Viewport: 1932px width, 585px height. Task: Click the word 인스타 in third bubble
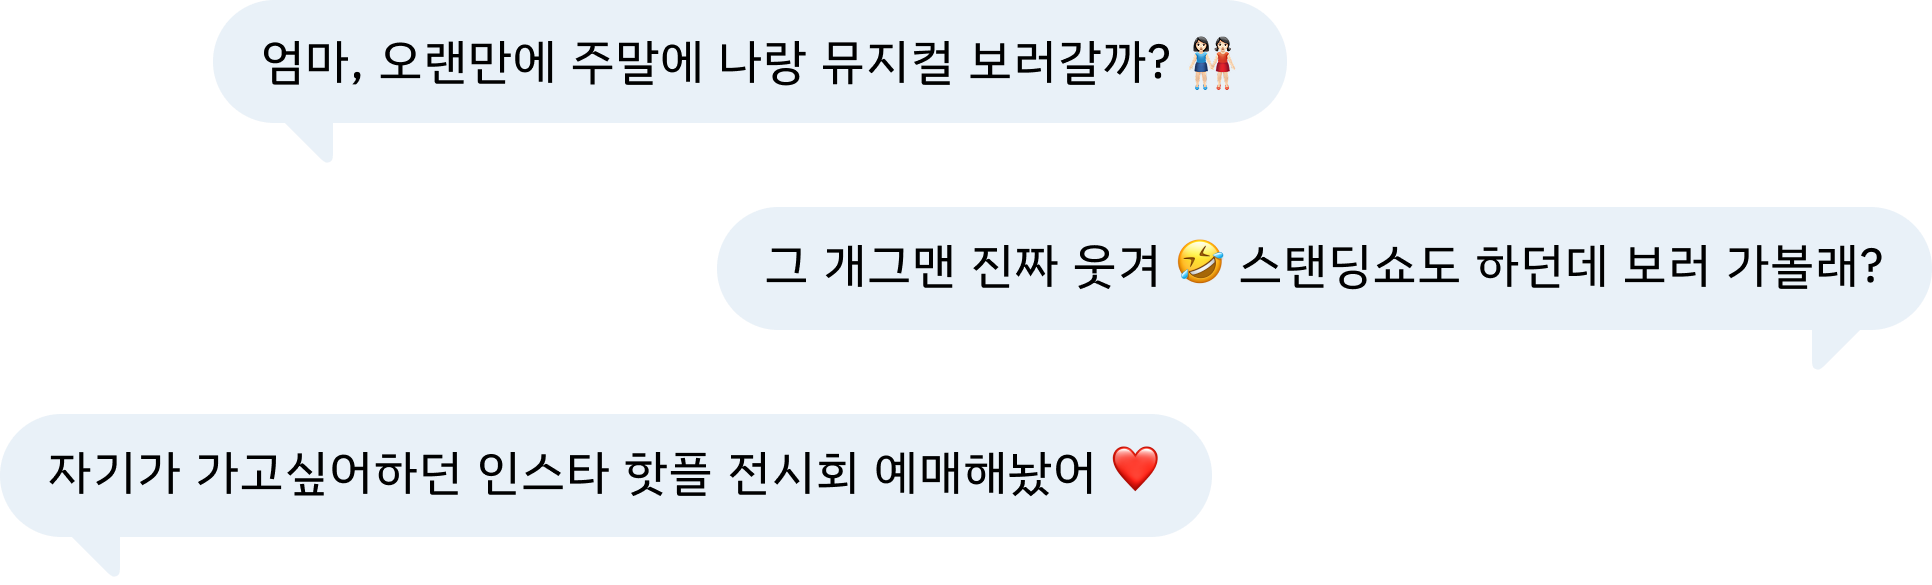(543, 473)
